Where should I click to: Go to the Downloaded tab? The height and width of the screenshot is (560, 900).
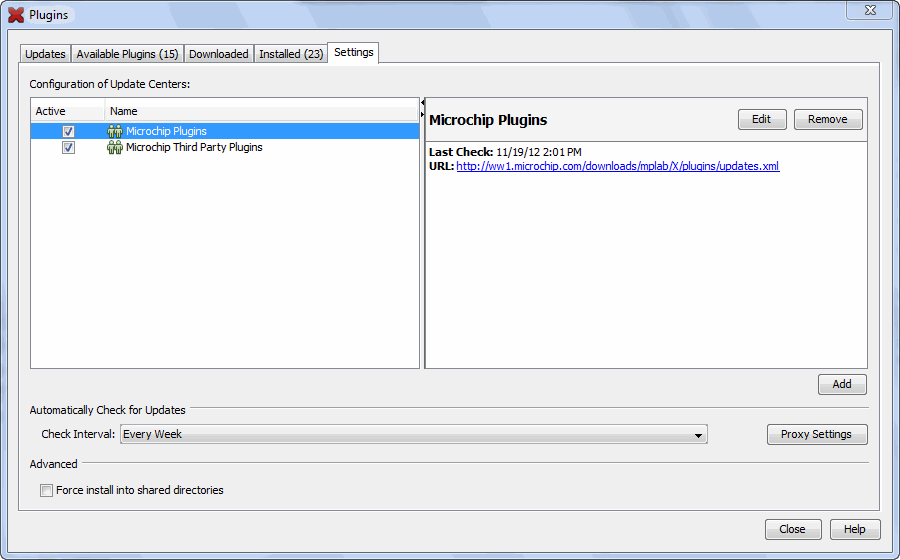pyautogui.click(x=219, y=54)
